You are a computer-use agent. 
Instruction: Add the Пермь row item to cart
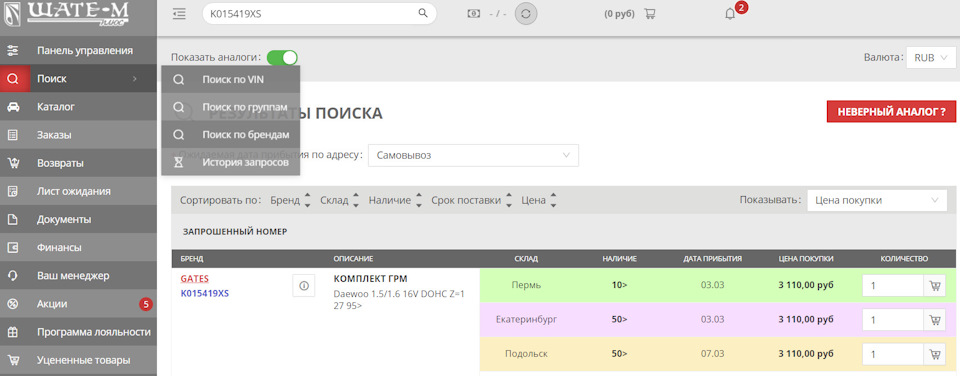click(934, 285)
